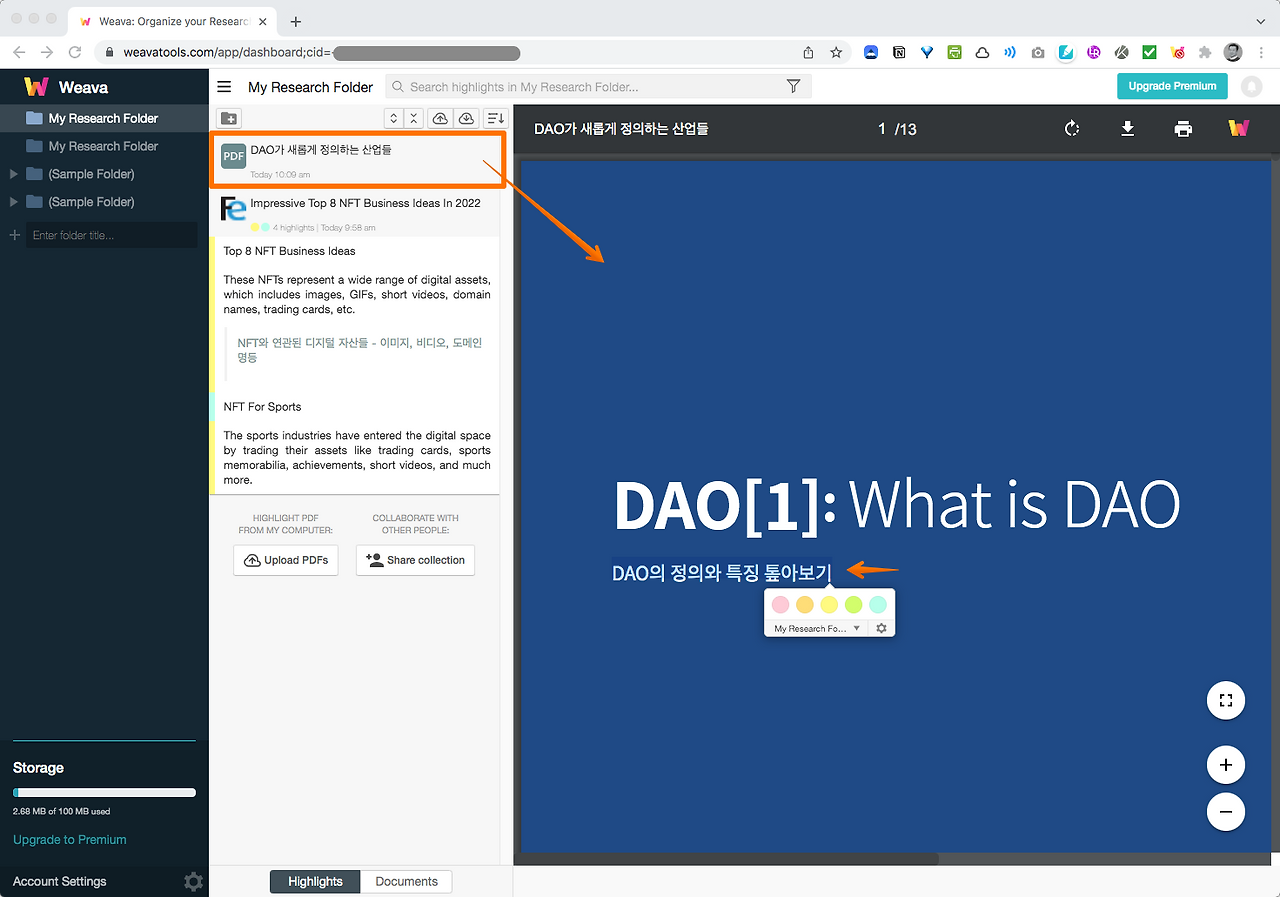
Task: Select the second My Research Folder item
Action: pyautogui.click(x=104, y=146)
